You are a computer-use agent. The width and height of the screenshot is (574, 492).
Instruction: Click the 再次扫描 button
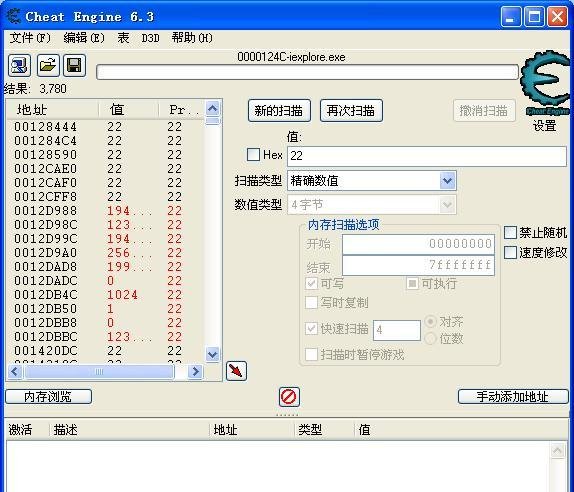coord(351,110)
